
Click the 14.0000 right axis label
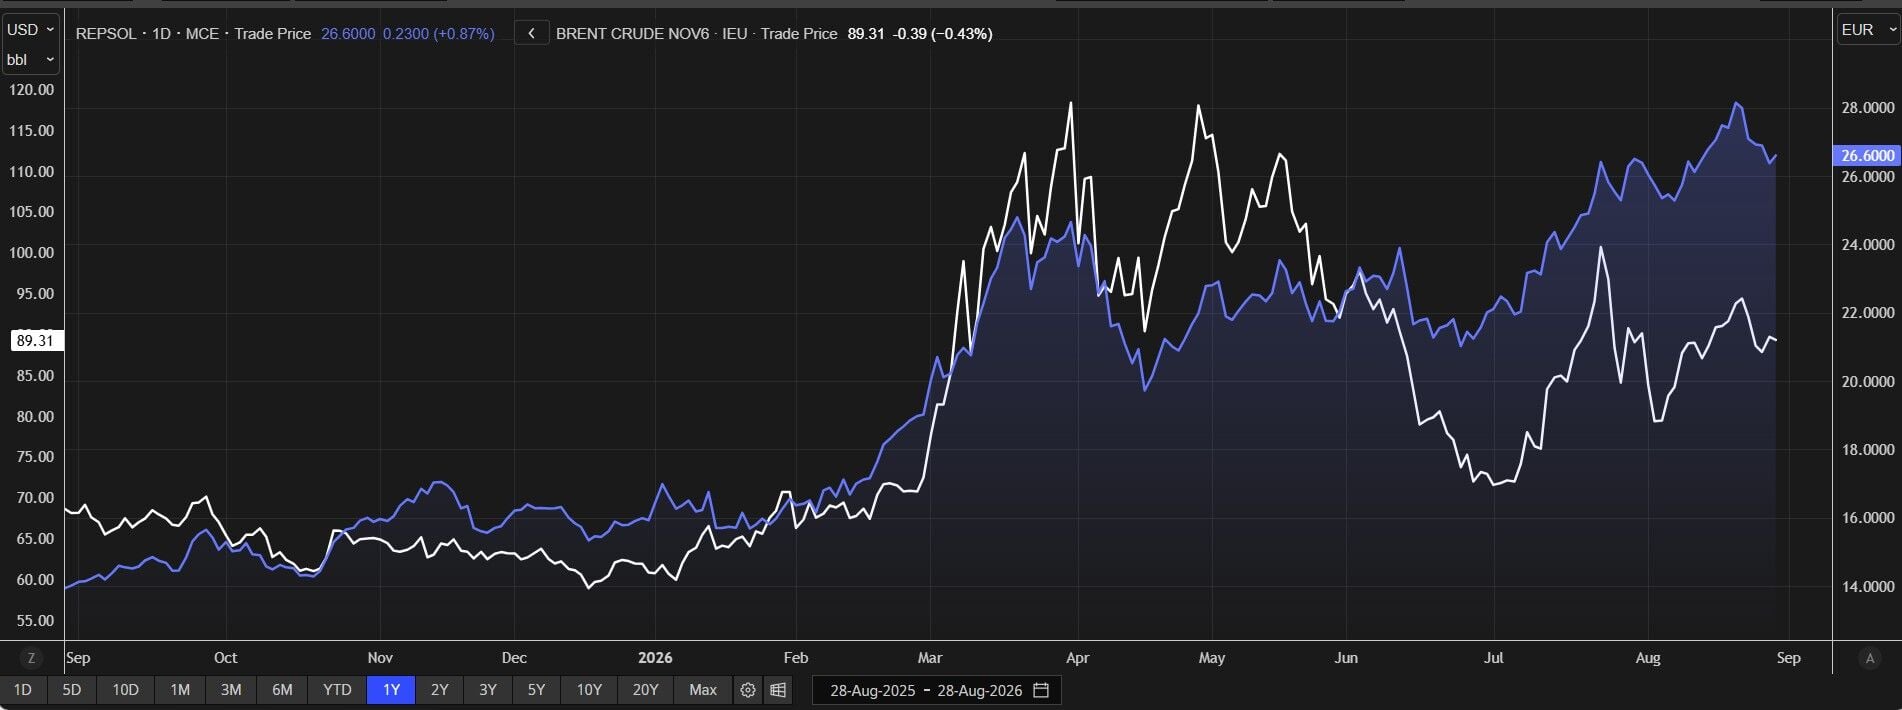1868,587
